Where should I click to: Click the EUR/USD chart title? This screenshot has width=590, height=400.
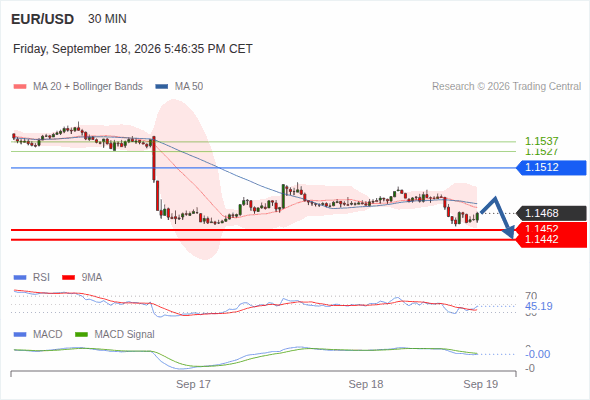pos(43,19)
